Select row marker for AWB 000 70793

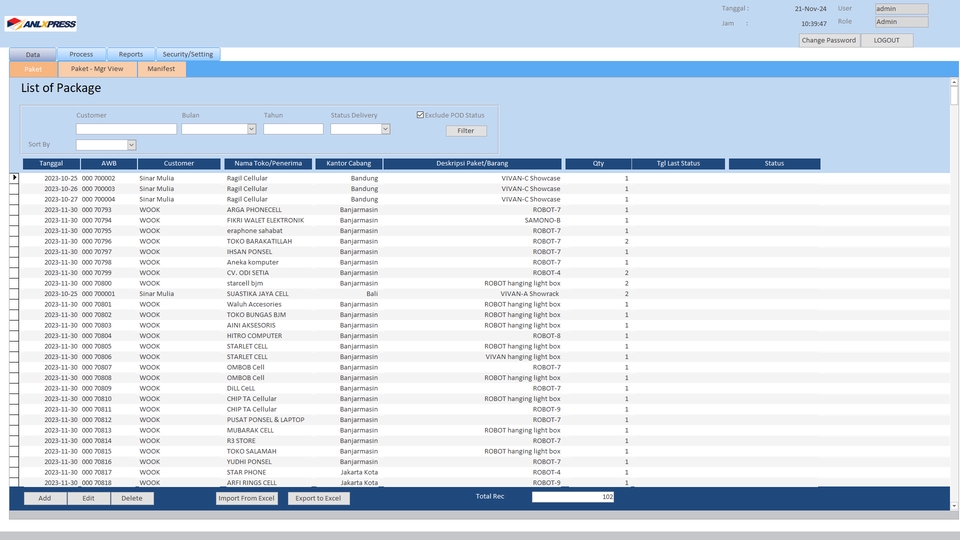click(14, 209)
